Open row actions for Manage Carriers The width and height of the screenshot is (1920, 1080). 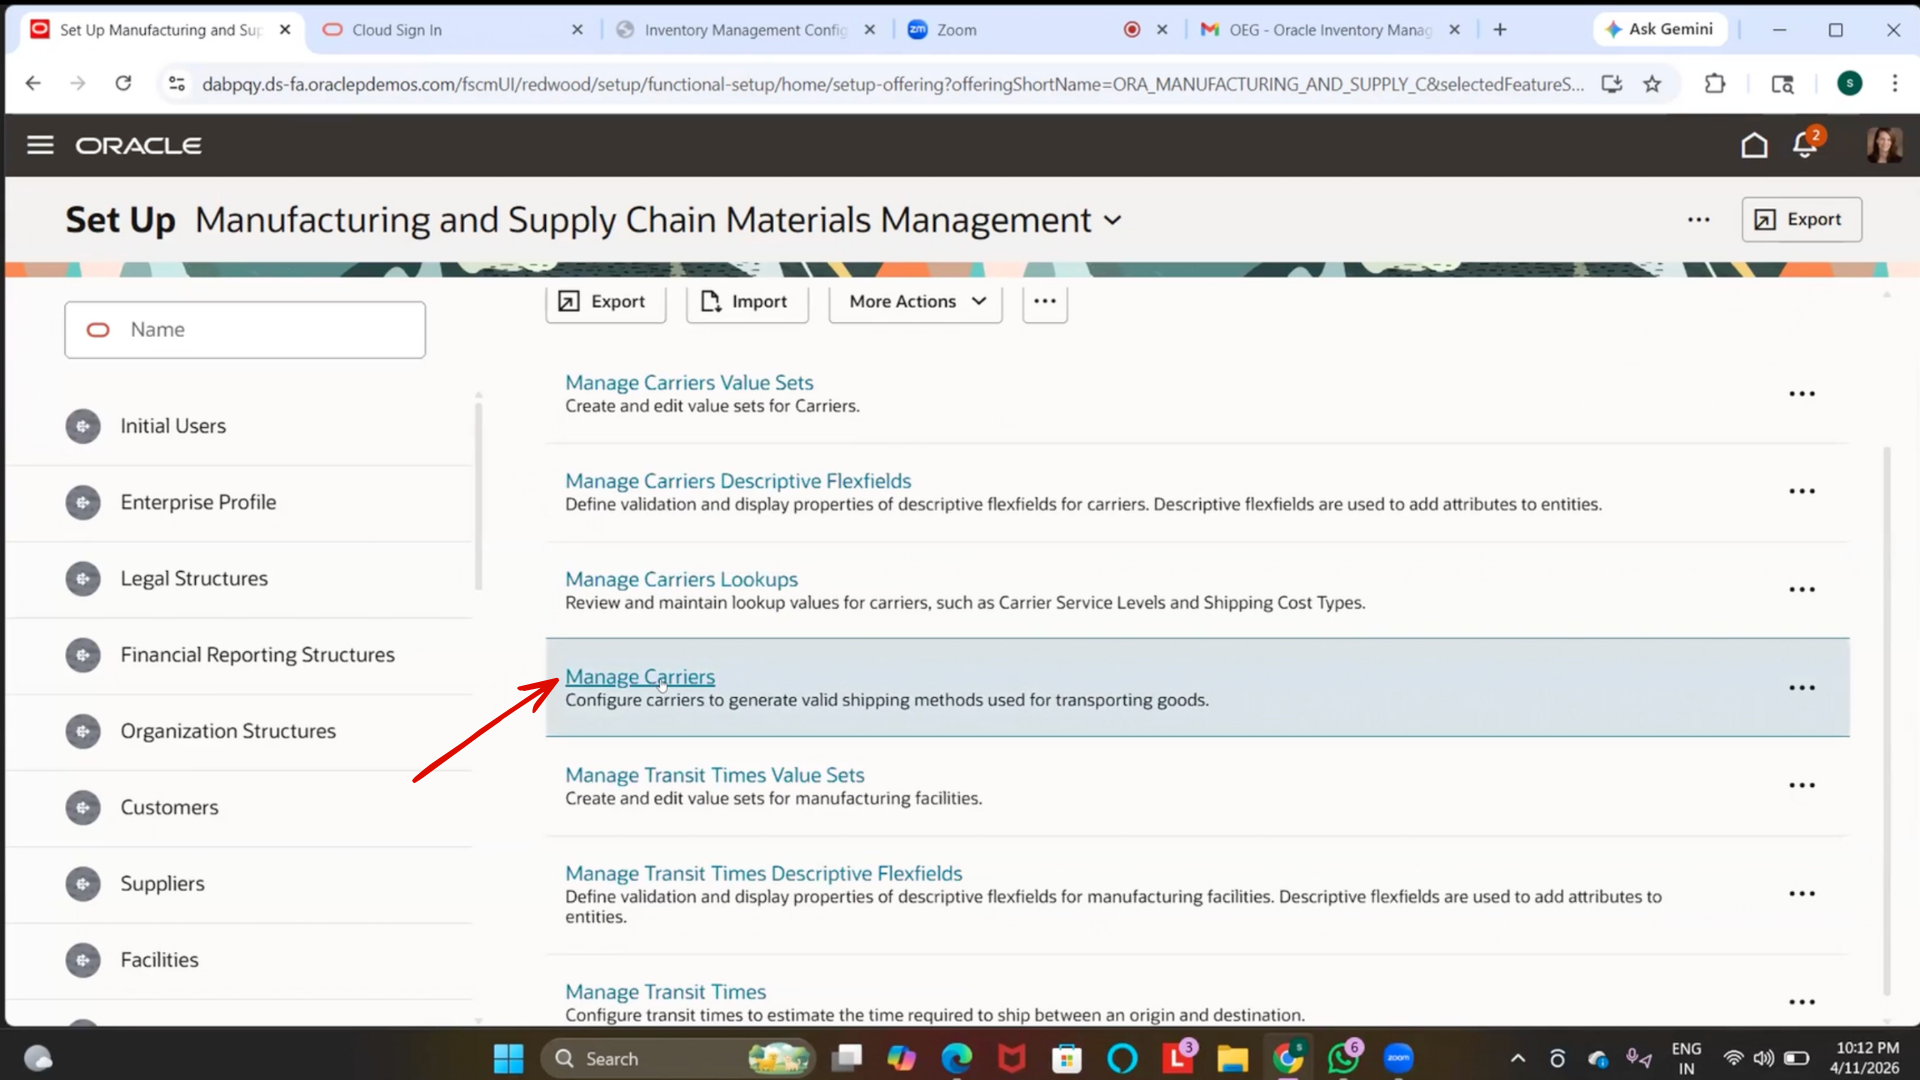[x=1802, y=688]
